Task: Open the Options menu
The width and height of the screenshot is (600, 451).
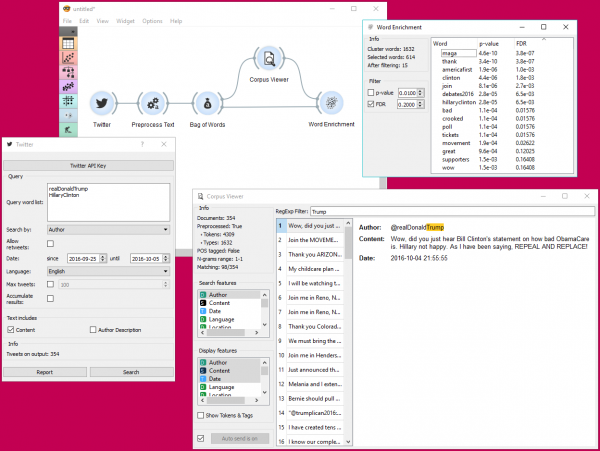Action: tap(152, 21)
